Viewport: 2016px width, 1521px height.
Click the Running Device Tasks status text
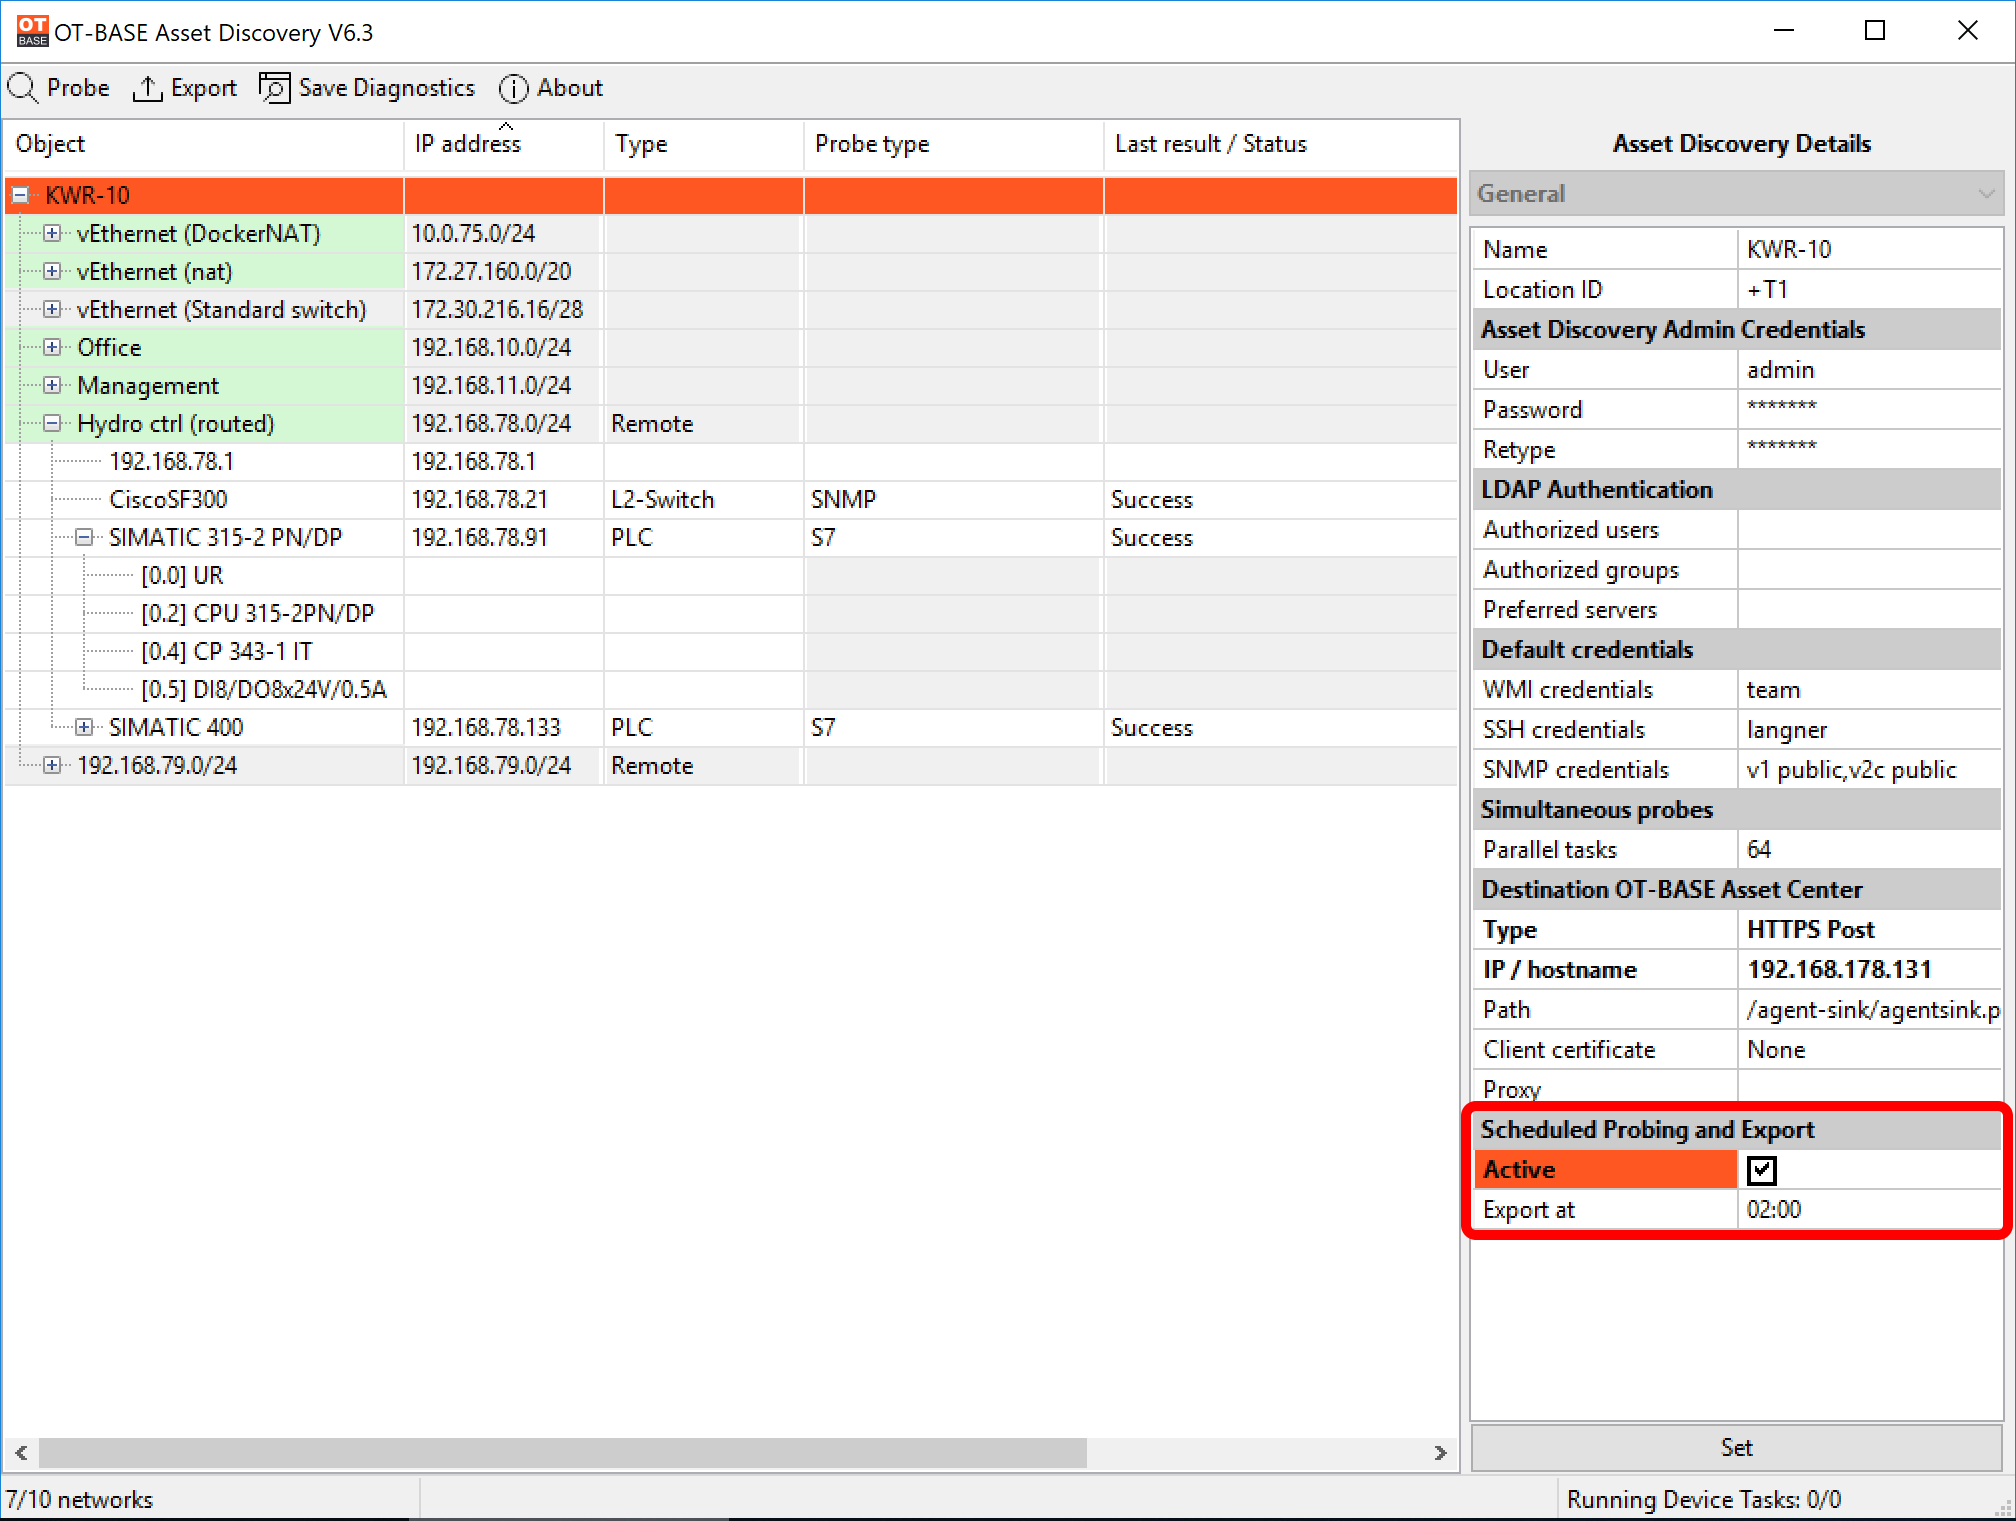pyautogui.click(x=1703, y=1499)
